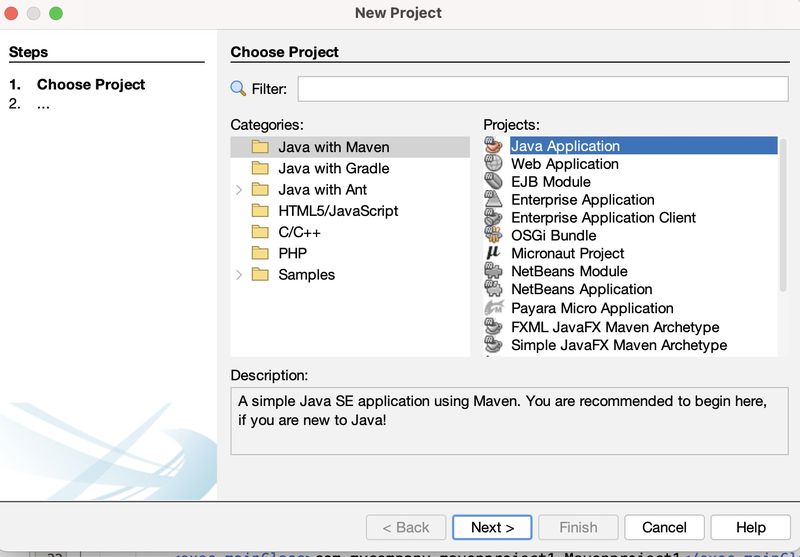
Task: Click the Payara Micro Application icon
Action: 493,308
